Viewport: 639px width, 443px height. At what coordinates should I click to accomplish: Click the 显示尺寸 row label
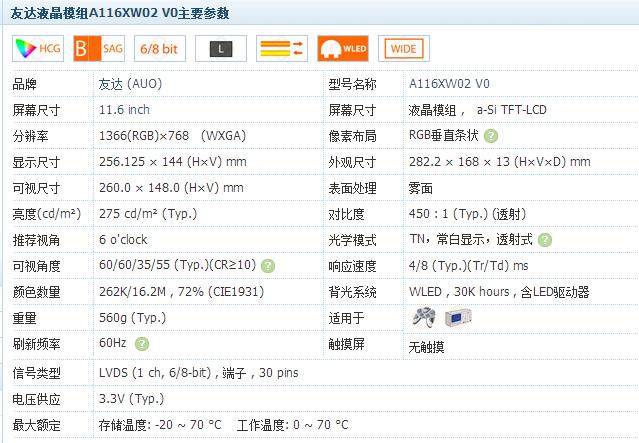[x=36, y=162]
